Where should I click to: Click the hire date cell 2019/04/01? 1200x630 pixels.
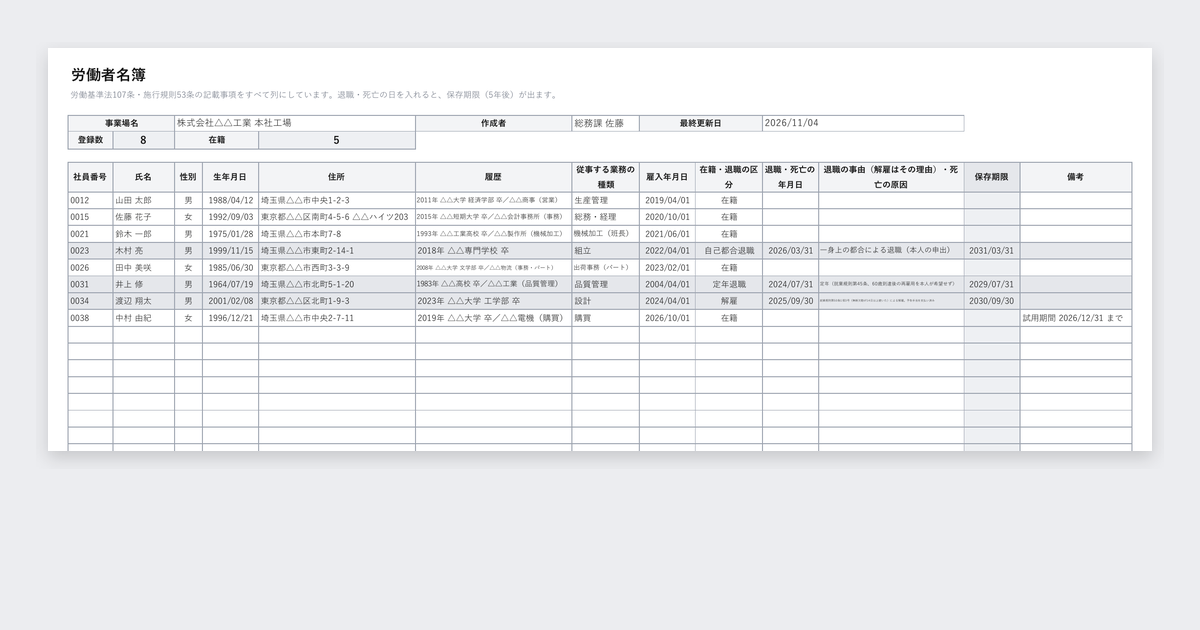pos(667,200)
